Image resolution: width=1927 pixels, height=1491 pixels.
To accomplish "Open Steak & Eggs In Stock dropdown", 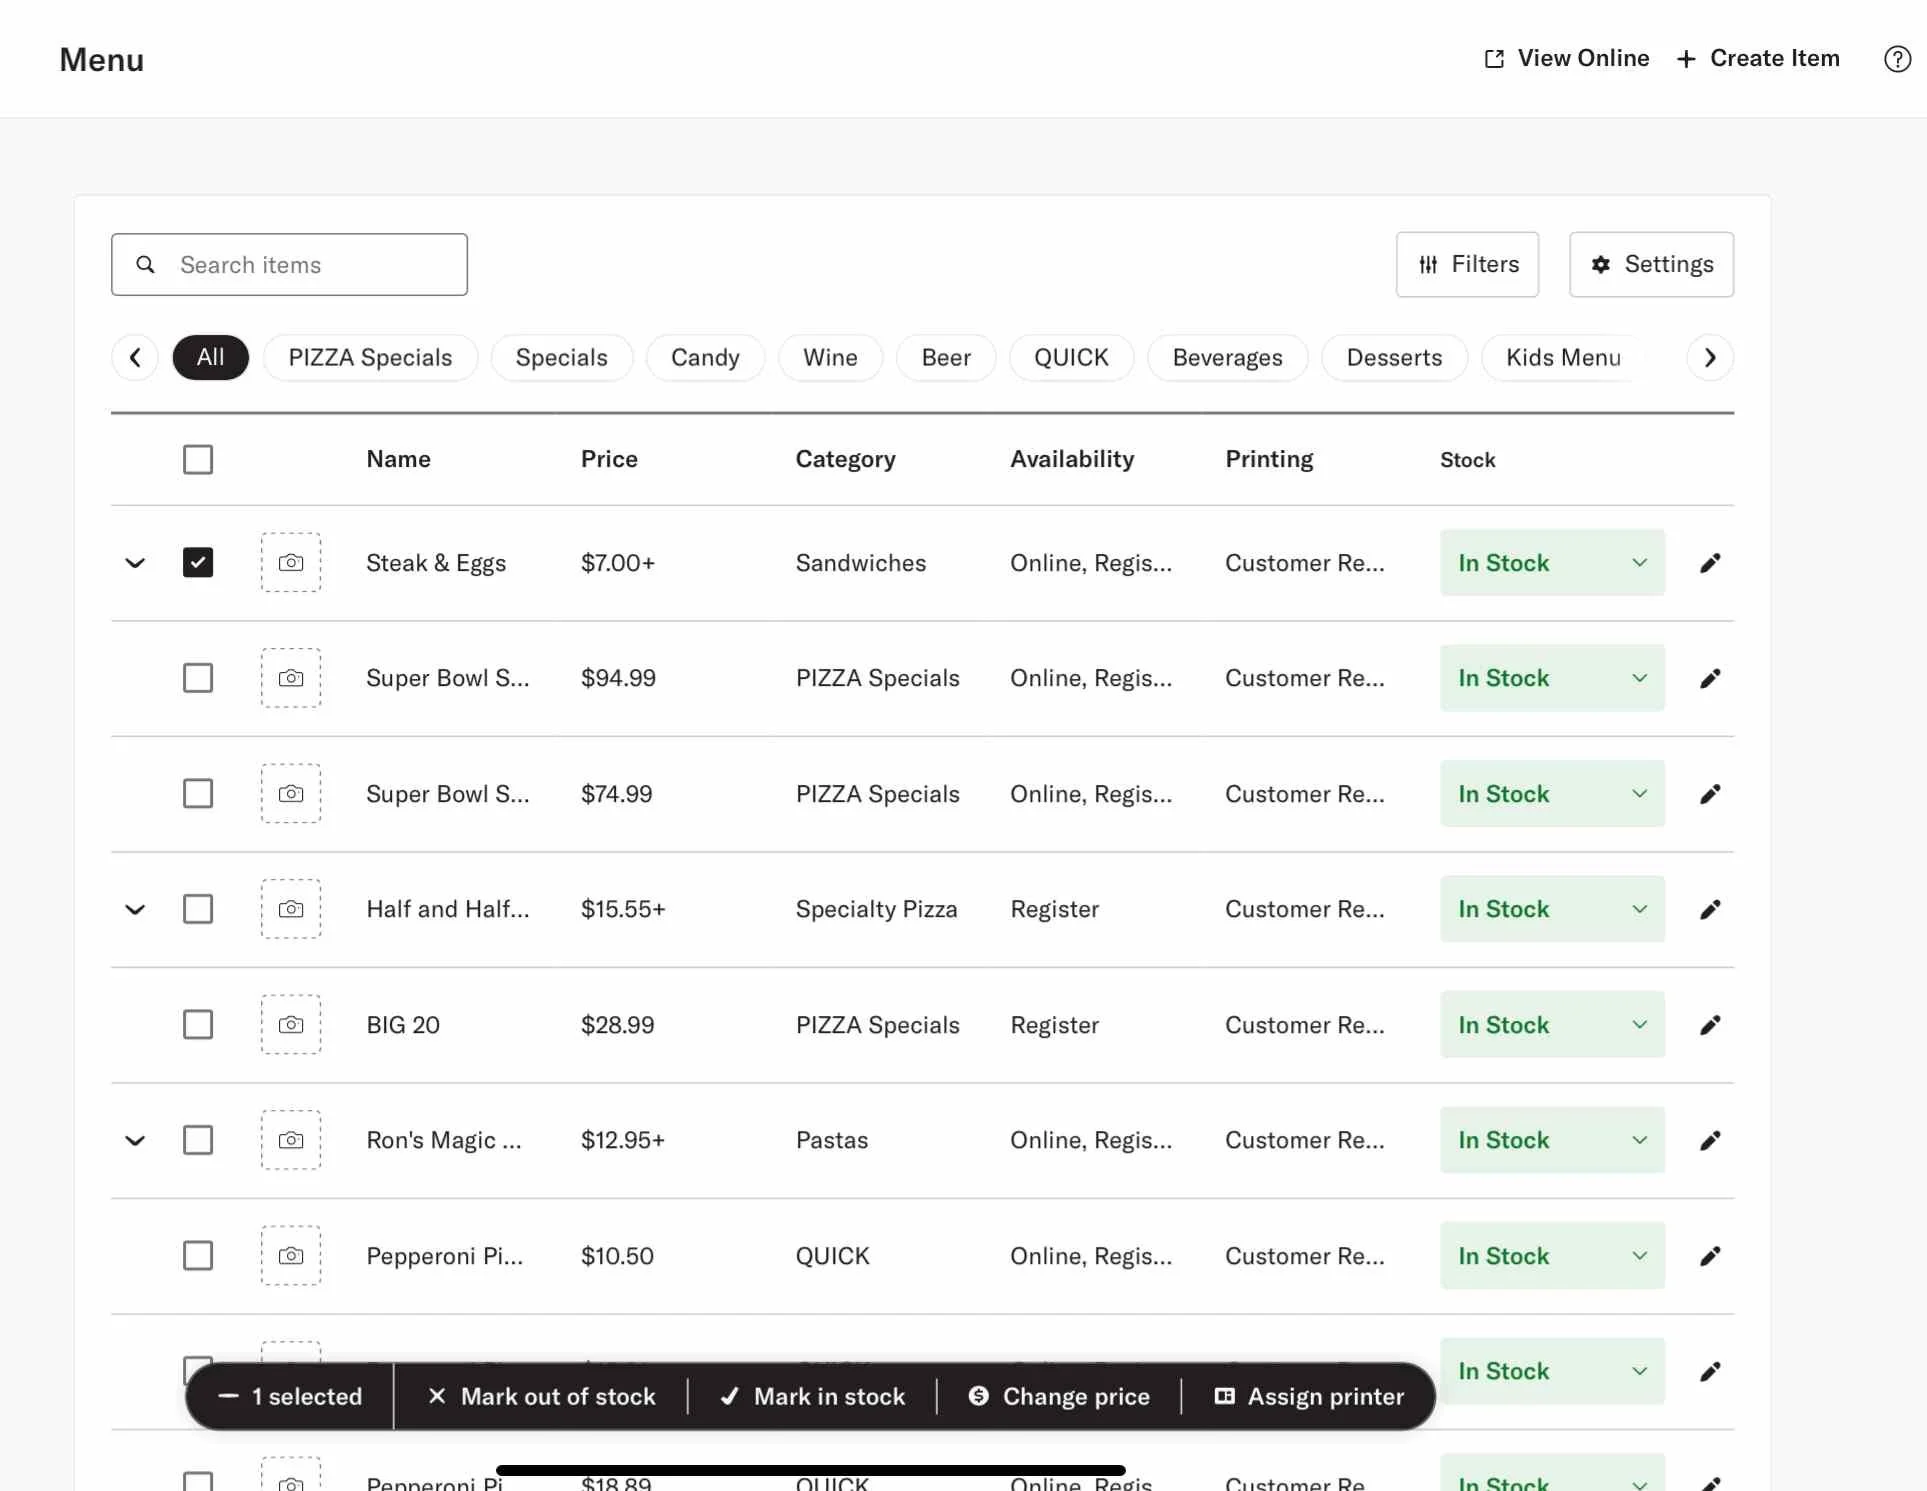I will (x=1552, y=563).
